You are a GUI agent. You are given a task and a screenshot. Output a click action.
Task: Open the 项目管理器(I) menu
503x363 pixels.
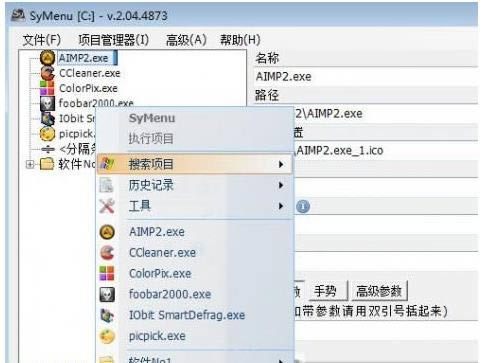[114, 40]
